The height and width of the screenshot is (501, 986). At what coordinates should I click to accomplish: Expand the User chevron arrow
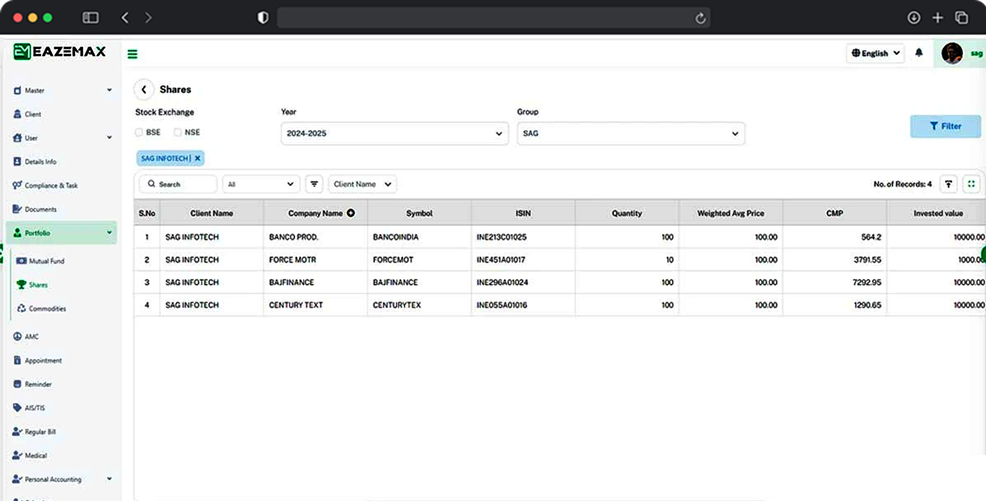coord(109,137)
